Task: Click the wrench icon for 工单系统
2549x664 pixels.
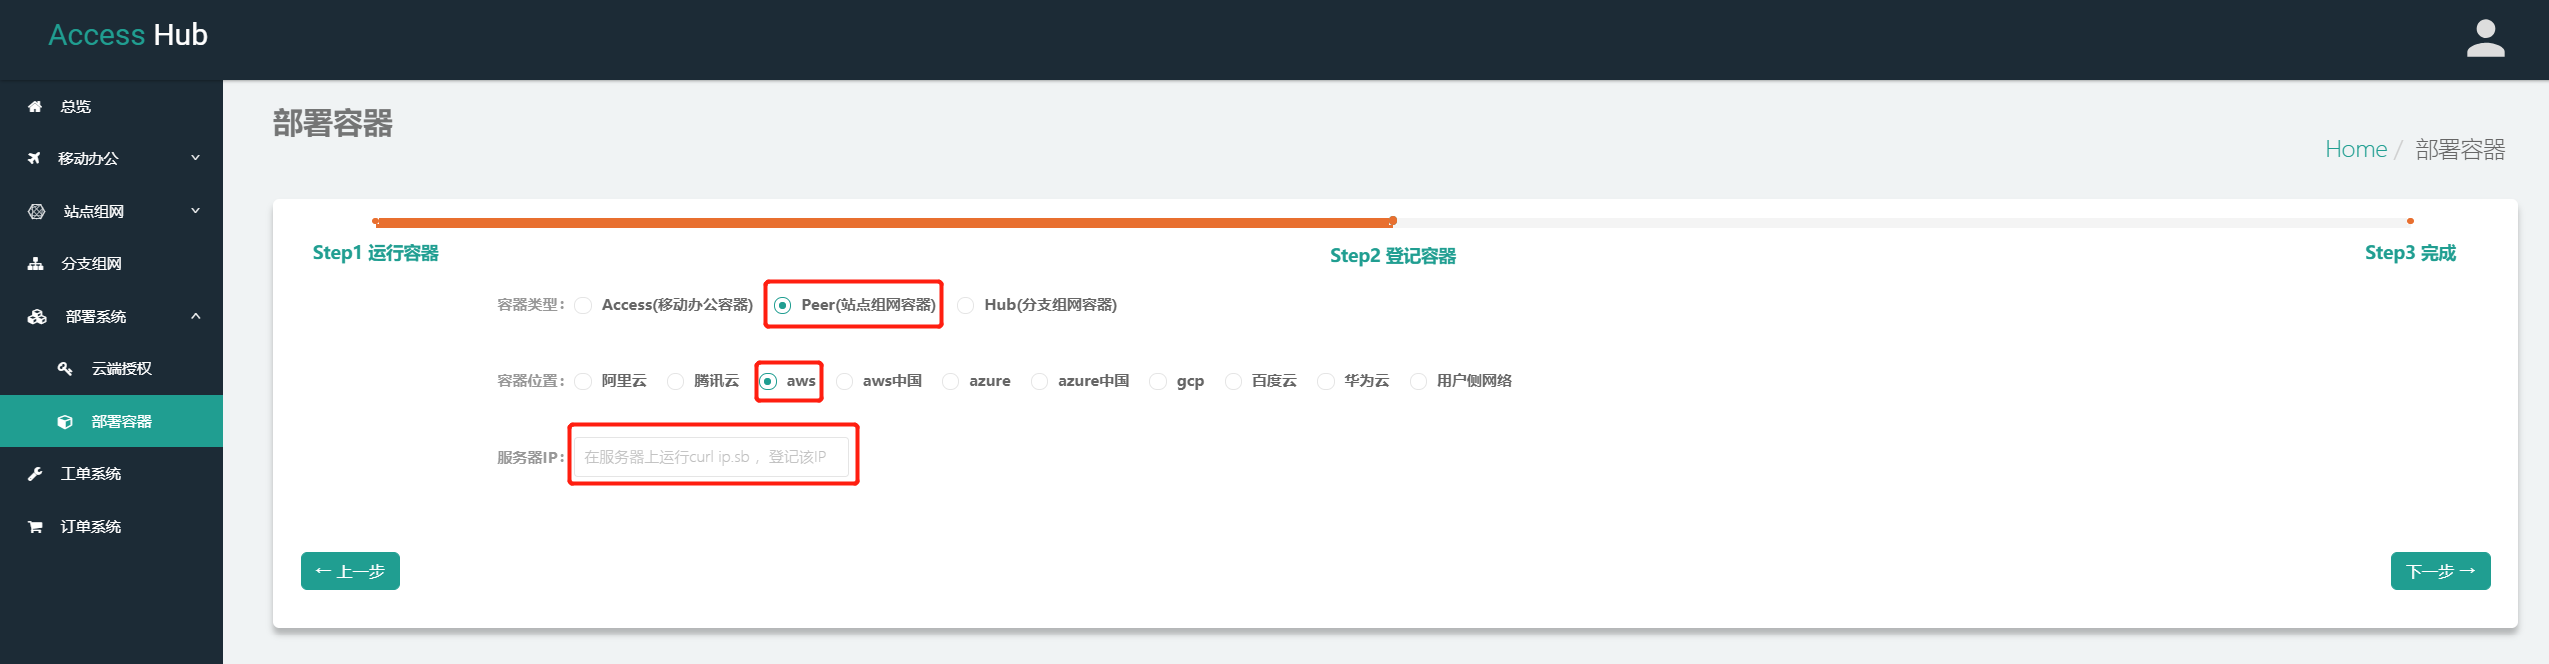Action: [35, 474]
